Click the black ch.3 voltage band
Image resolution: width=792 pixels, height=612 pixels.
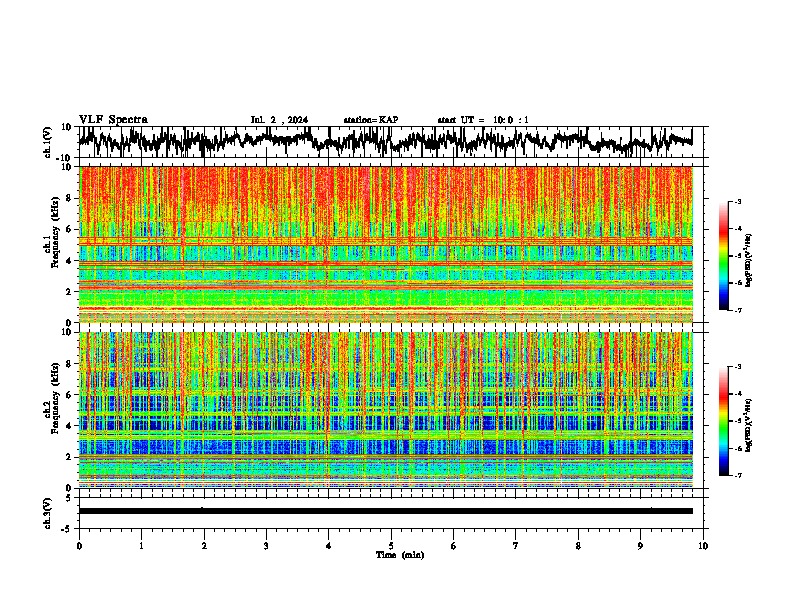(x=386, y=511)
